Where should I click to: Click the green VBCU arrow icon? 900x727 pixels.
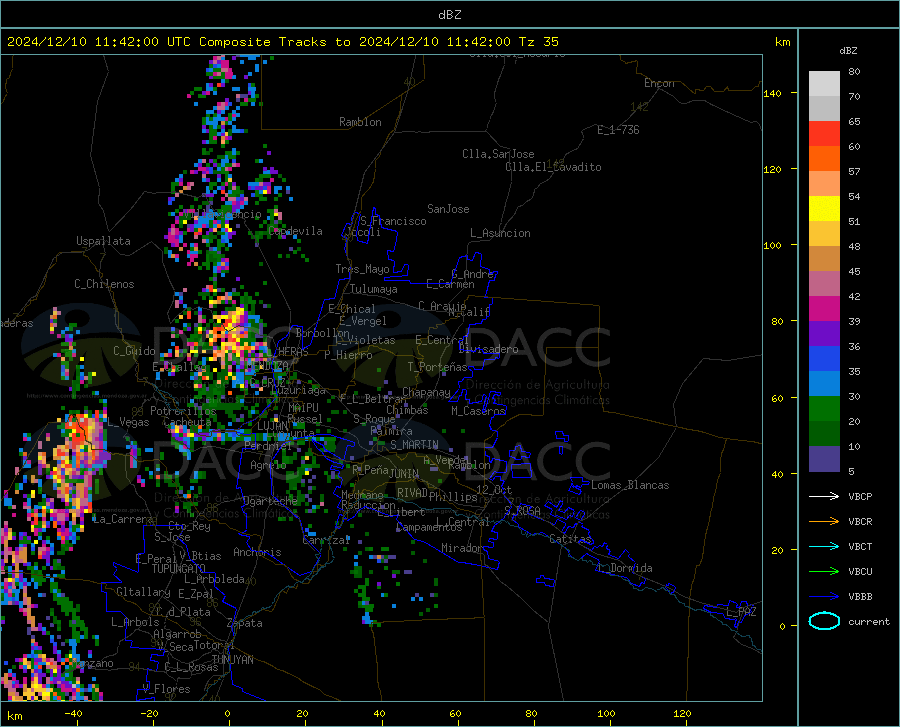[x=824, y=571]
